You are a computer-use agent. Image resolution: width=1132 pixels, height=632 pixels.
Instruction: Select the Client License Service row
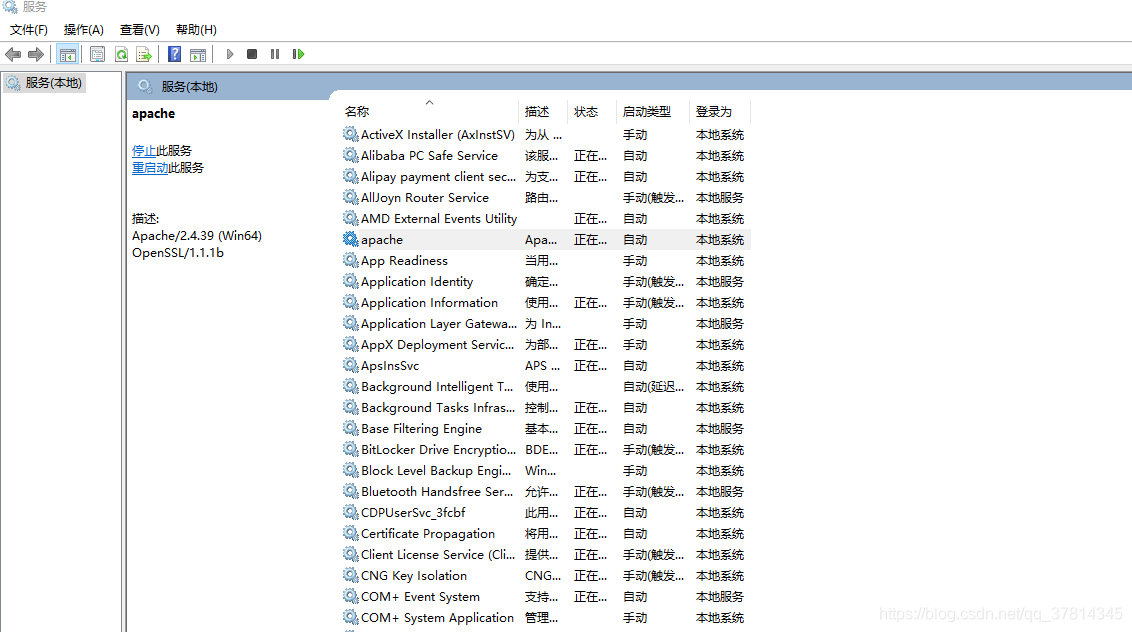click(x=545, y=554)
